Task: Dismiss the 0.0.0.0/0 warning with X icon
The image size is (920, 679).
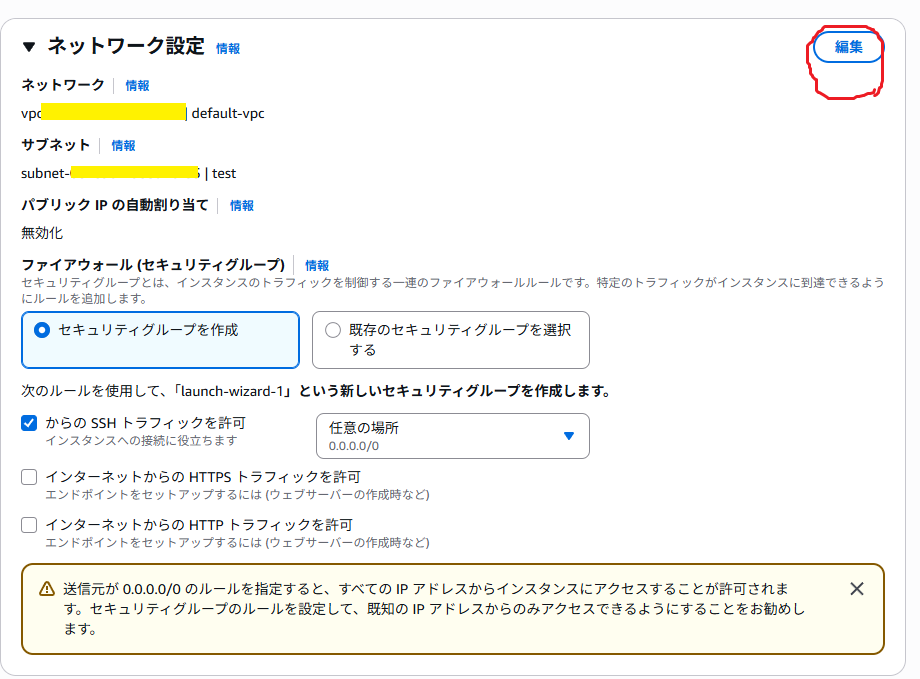Action: coord(856,589)
